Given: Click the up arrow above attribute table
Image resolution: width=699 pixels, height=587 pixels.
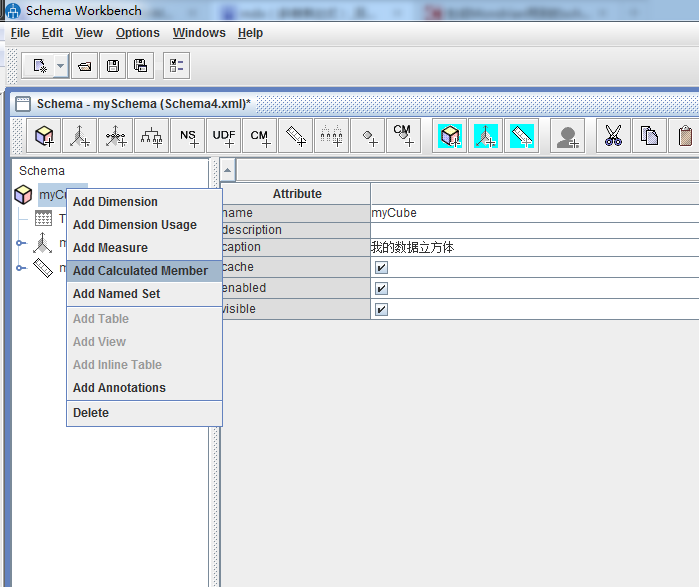Looking at the screenshot, I should click(228, 170).
